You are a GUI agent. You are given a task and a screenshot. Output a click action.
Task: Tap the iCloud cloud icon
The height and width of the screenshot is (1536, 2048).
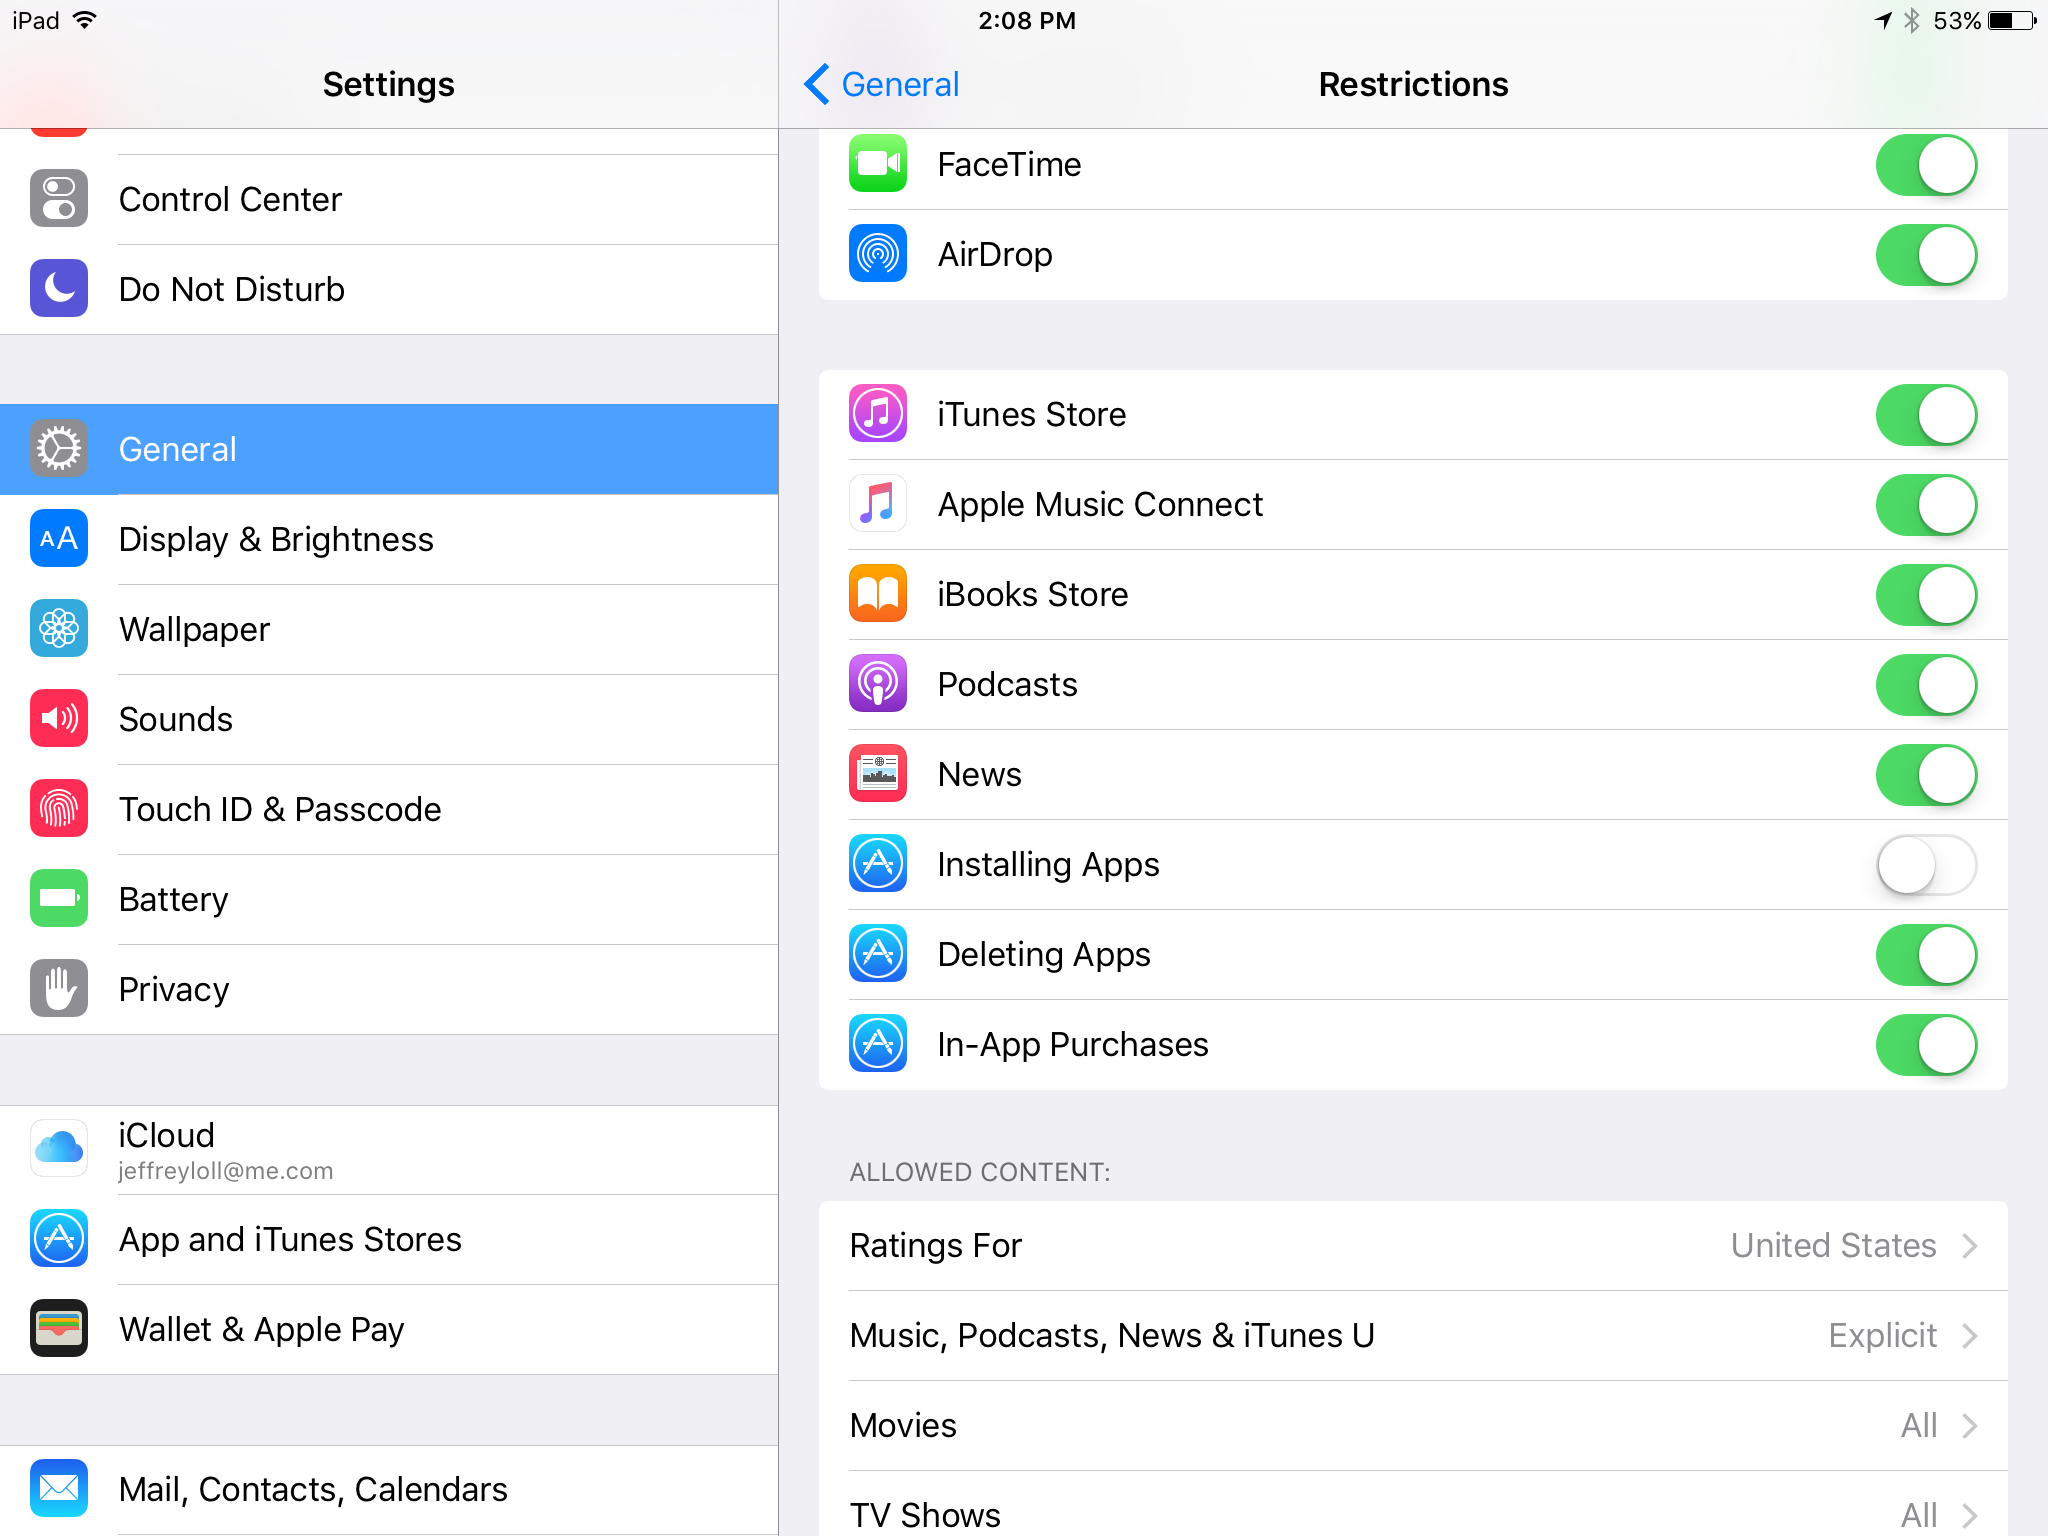(59, 1149)
